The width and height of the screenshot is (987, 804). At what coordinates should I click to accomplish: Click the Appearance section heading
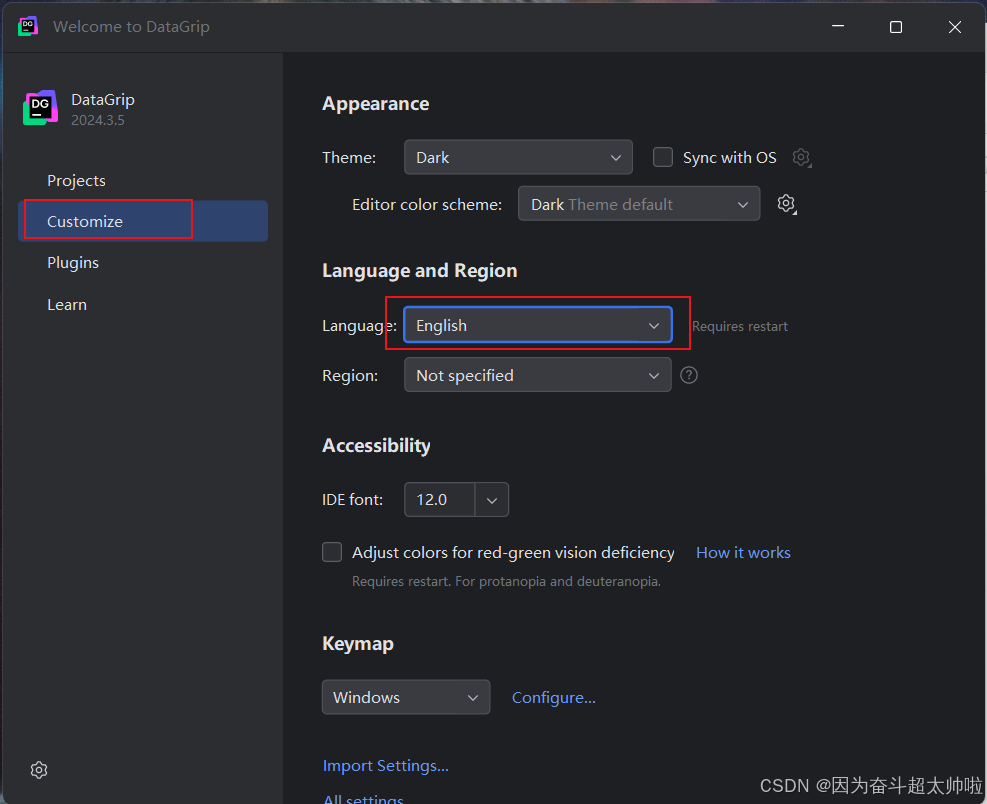pyautogui.click(x=376, y=104)
